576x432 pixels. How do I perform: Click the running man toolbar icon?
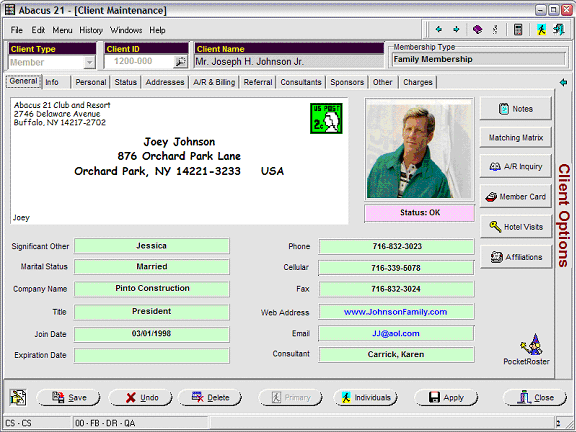coord(541,29)
